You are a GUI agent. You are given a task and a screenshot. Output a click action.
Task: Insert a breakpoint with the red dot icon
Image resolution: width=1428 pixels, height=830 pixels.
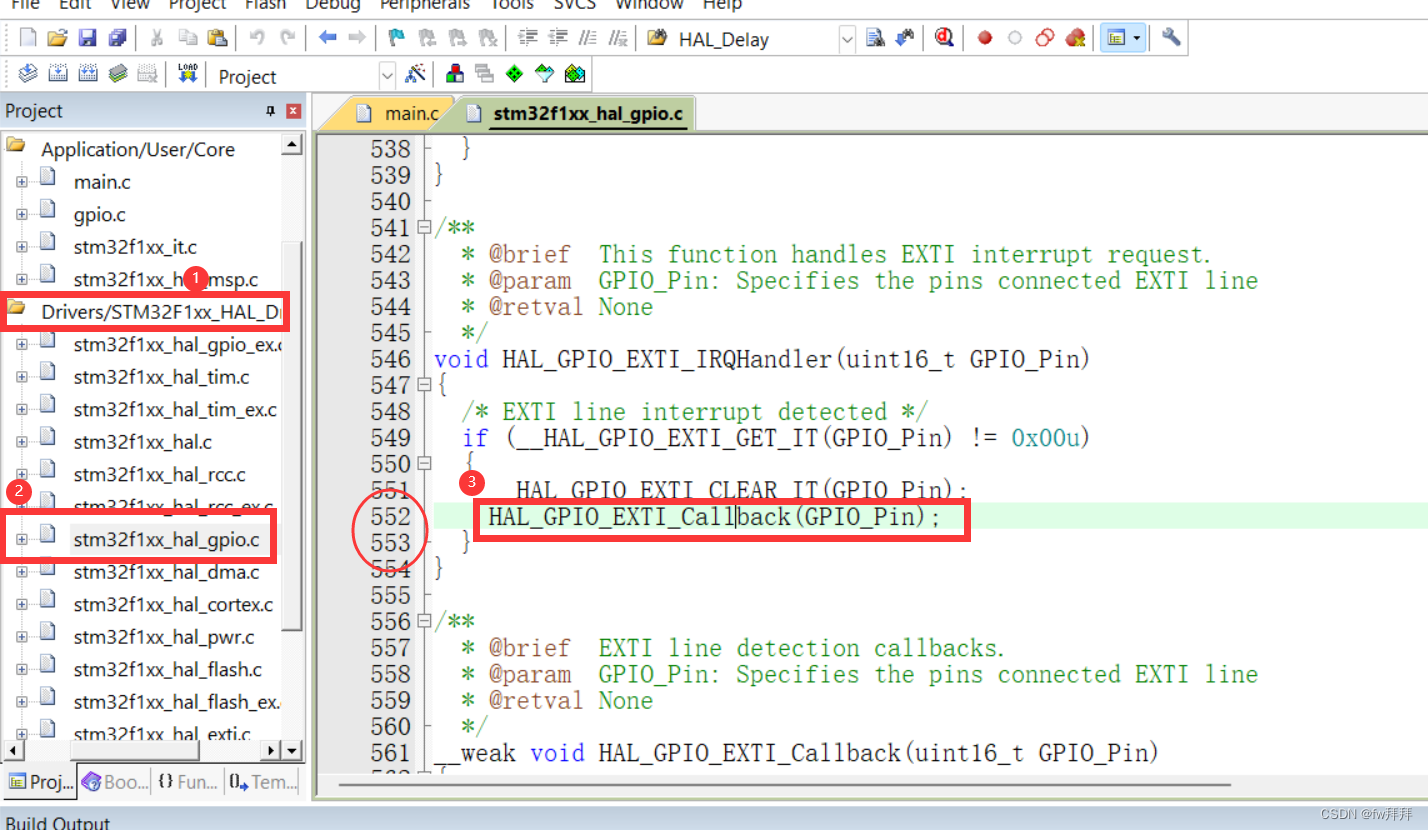pyautogui.click(x=985, y=38)
